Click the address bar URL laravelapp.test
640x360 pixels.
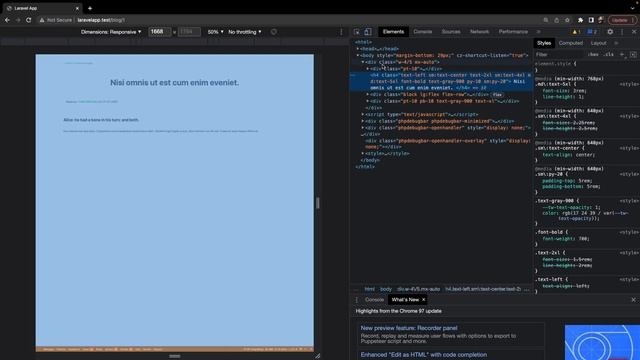[x=101, y=20]
